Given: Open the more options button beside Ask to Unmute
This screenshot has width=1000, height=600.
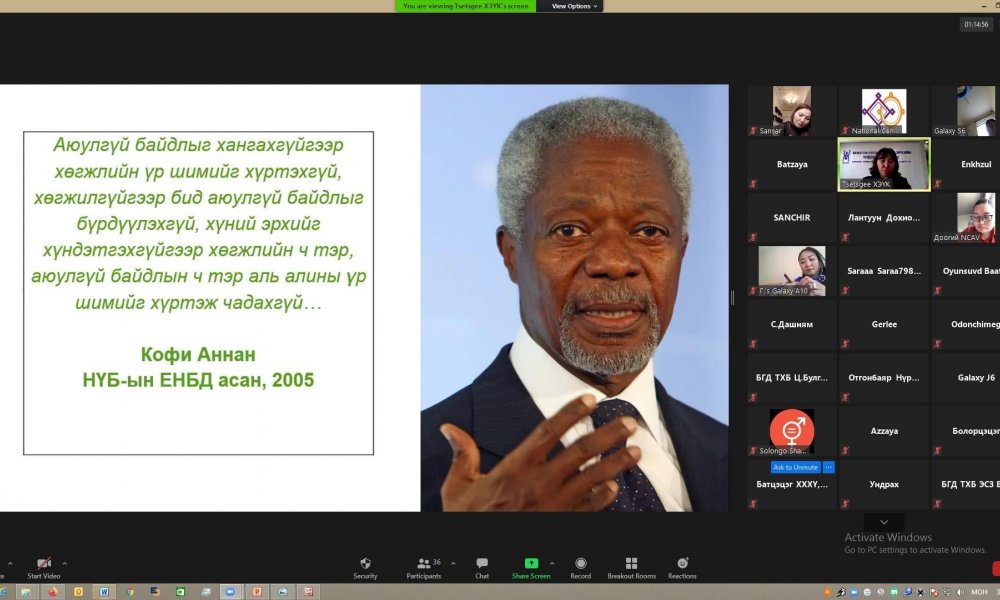Looking at the screenshot, I should tap(828, 467).
